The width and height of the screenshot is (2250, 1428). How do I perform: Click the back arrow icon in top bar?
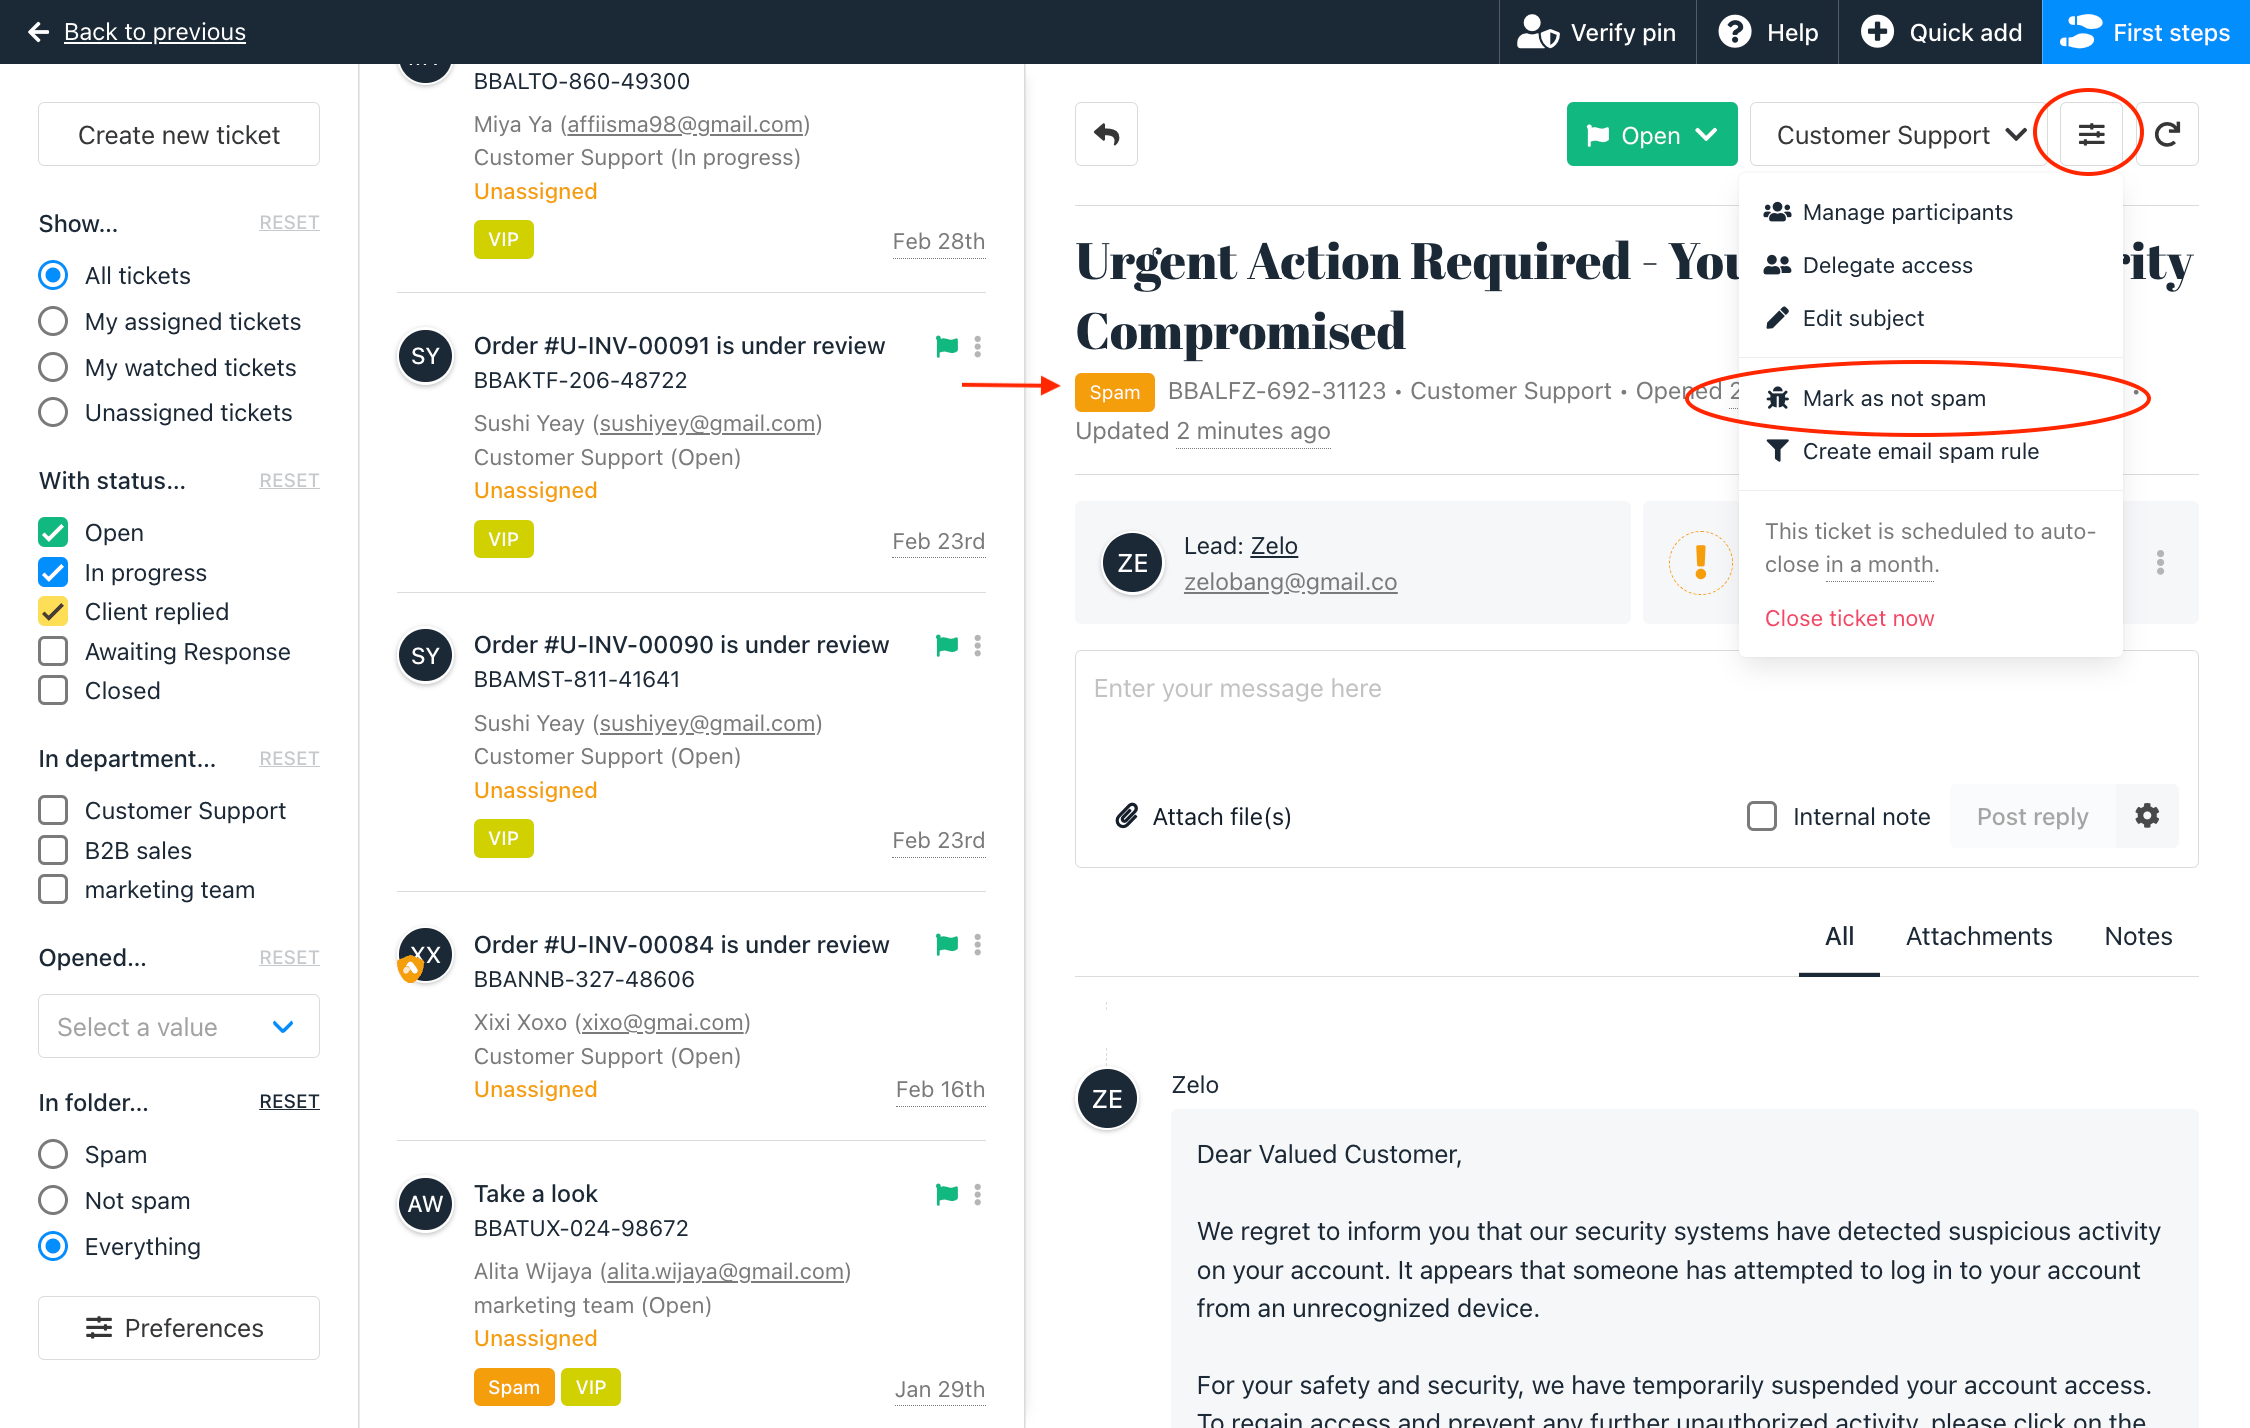[38, 32]
